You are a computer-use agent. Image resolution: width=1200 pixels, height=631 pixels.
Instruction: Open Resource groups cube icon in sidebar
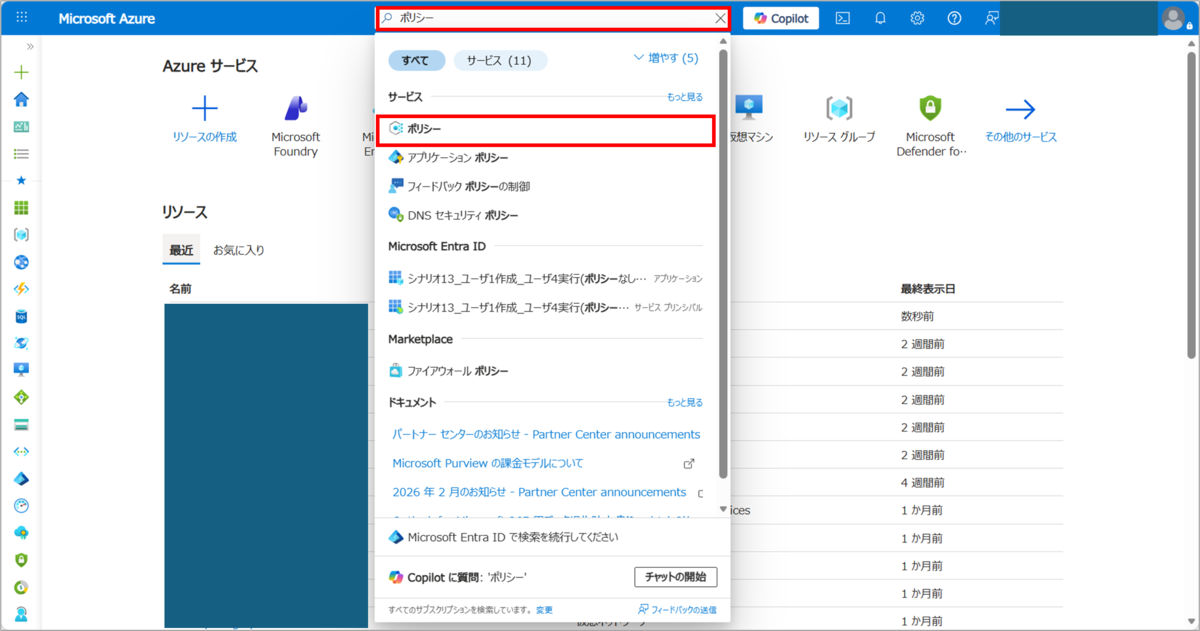click(x=21, y=235)
